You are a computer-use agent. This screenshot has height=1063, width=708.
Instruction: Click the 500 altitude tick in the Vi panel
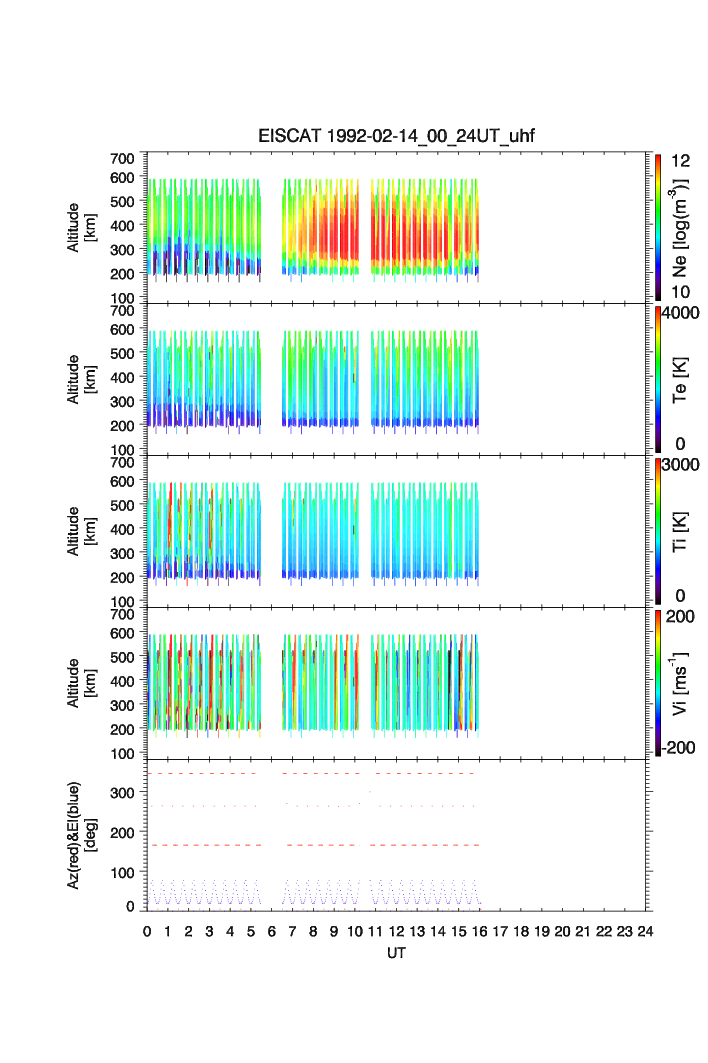point(122,657)
